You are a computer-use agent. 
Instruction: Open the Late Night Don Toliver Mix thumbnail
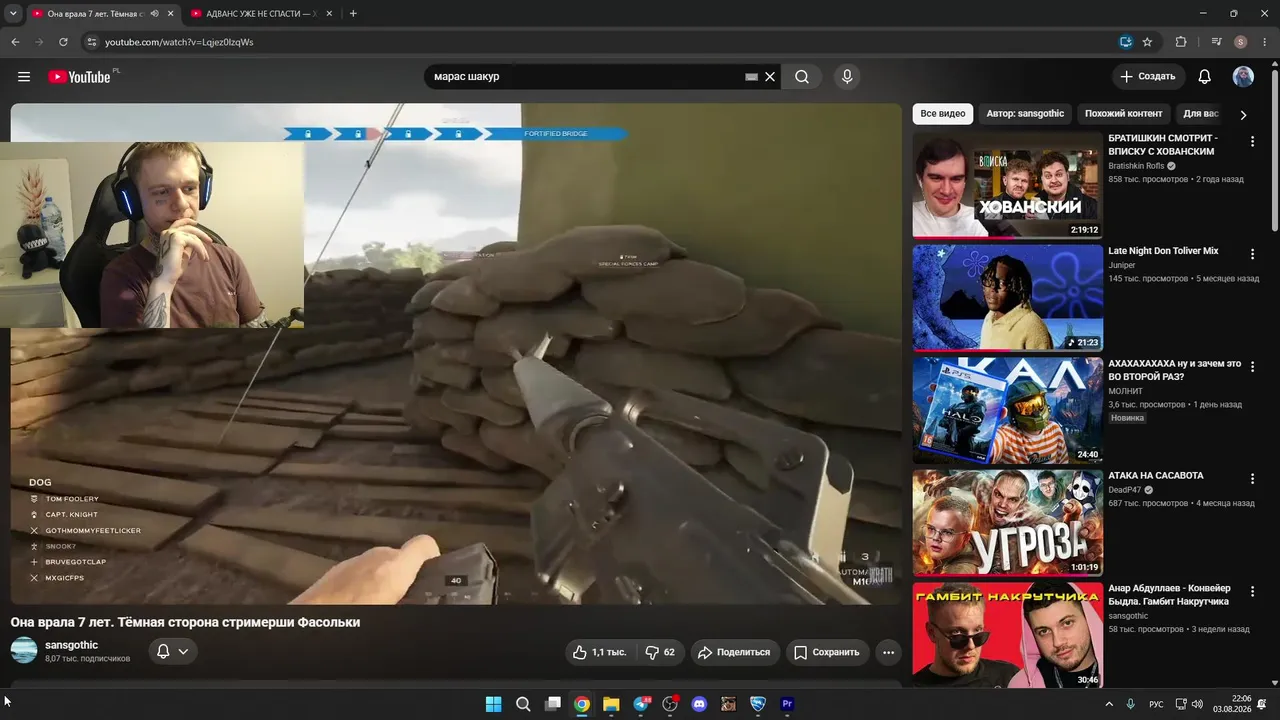tap(1007, 298)
